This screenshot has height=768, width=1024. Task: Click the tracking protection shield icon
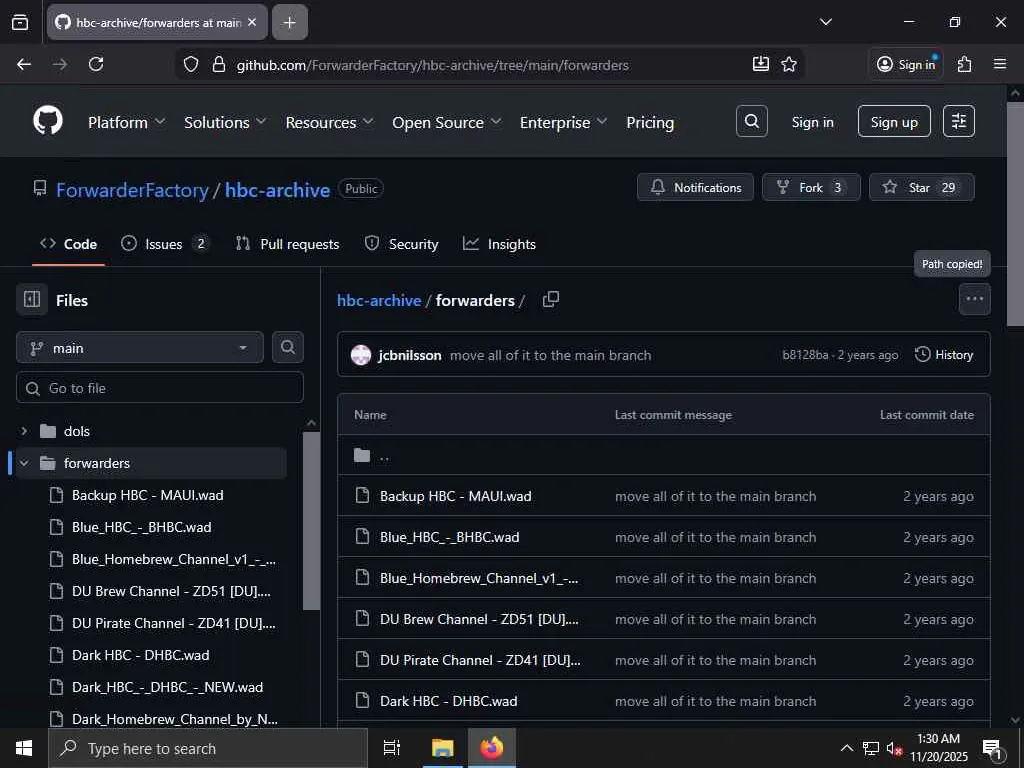point(191,64)
